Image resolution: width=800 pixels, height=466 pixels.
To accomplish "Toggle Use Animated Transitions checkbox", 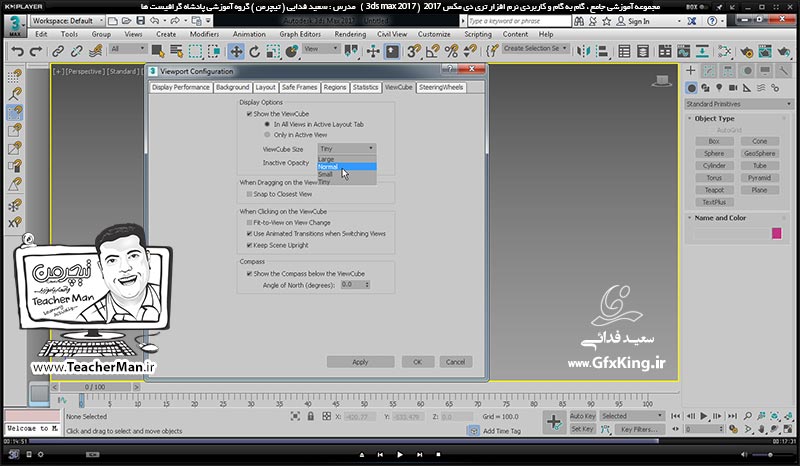I will click(x=249, y=234).
